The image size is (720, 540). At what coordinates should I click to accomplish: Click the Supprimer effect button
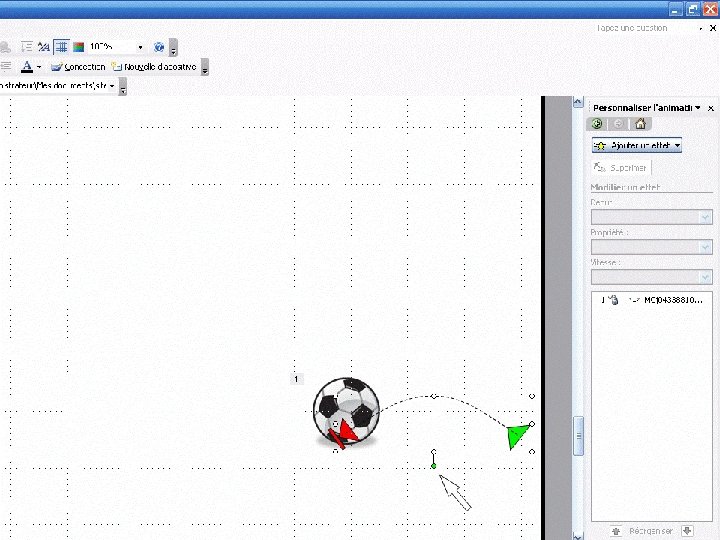click(x=621, y=168)
